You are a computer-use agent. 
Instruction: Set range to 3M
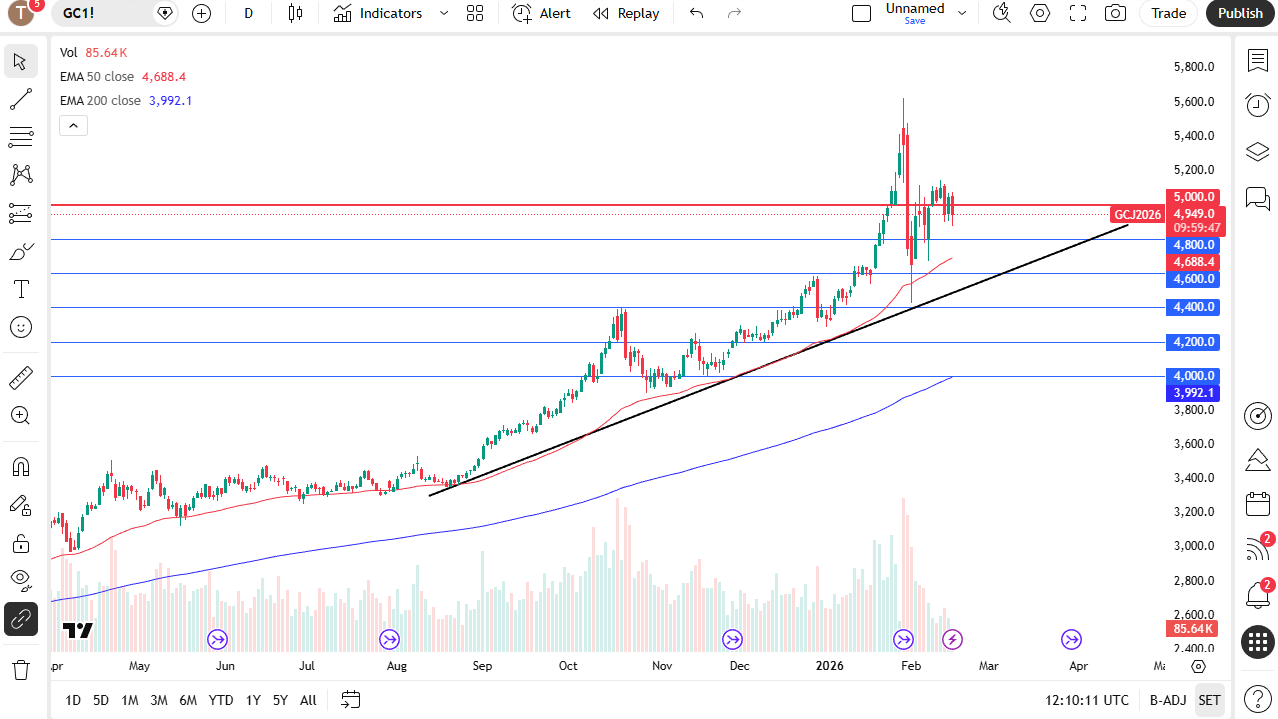click(x=159, y=700)
